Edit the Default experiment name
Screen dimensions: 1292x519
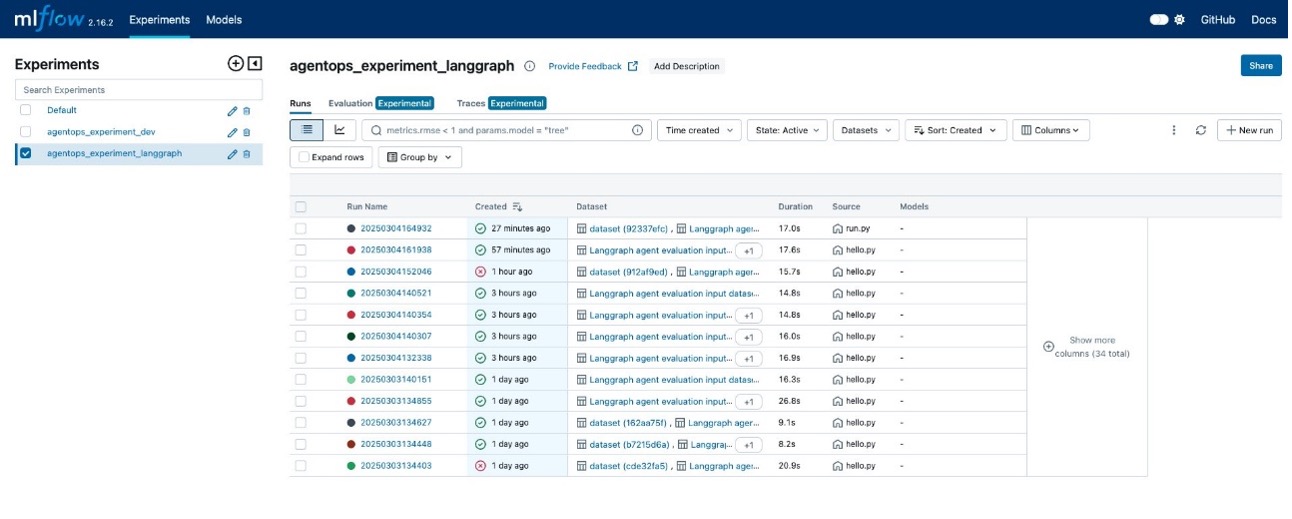tap(233, 111)
